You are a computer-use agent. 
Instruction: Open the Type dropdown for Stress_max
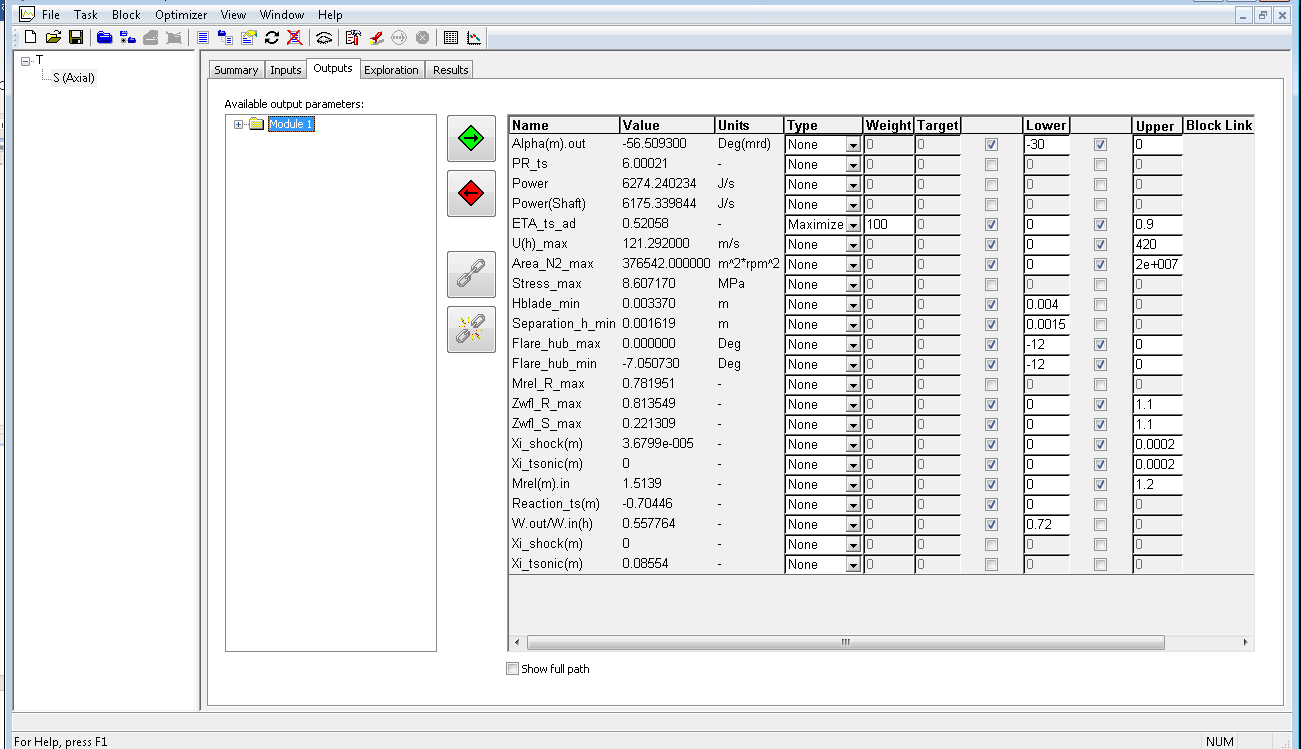pyautogui.click(x=853, y=285)
